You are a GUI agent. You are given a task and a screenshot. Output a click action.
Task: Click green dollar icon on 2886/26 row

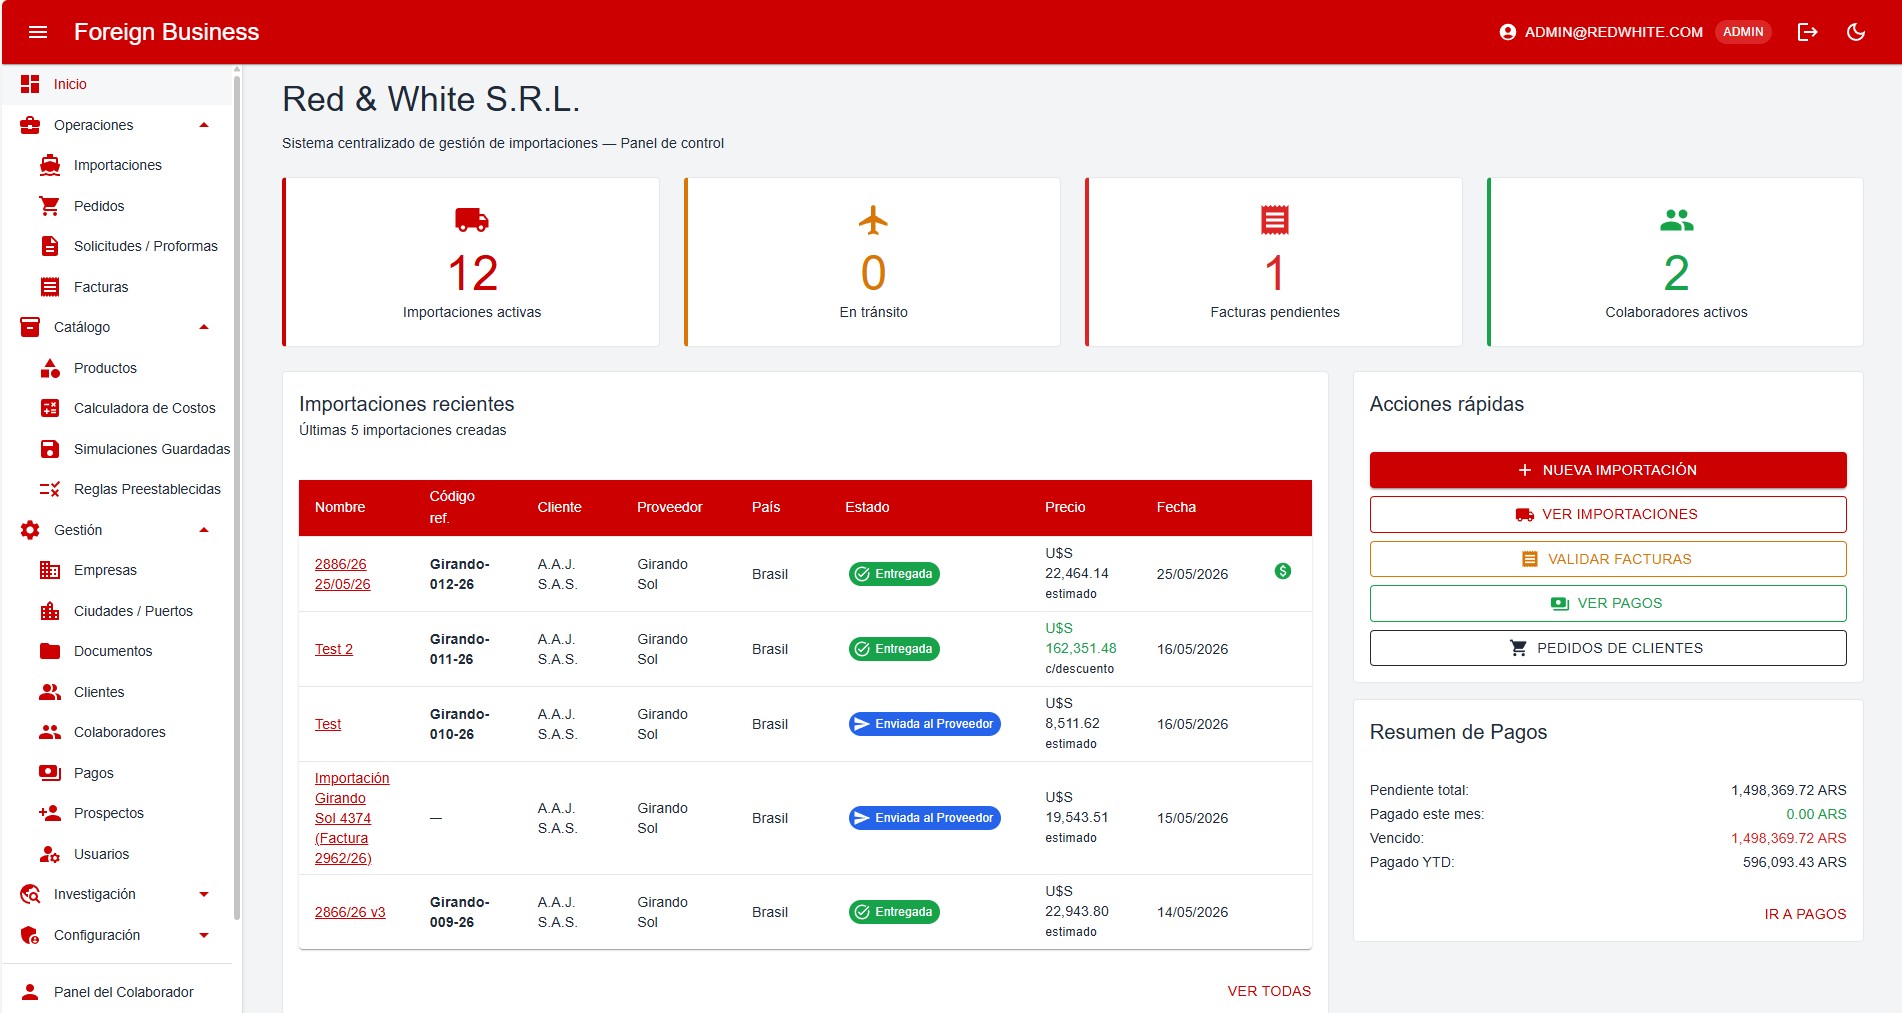(x=1283, y=571)
